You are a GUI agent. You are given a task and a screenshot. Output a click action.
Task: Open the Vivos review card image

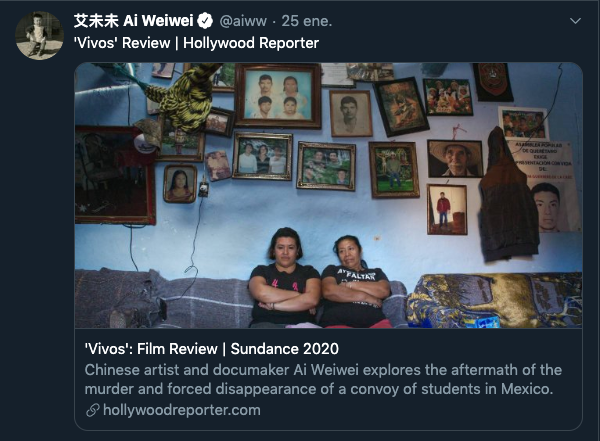click(x=328, y=195)
